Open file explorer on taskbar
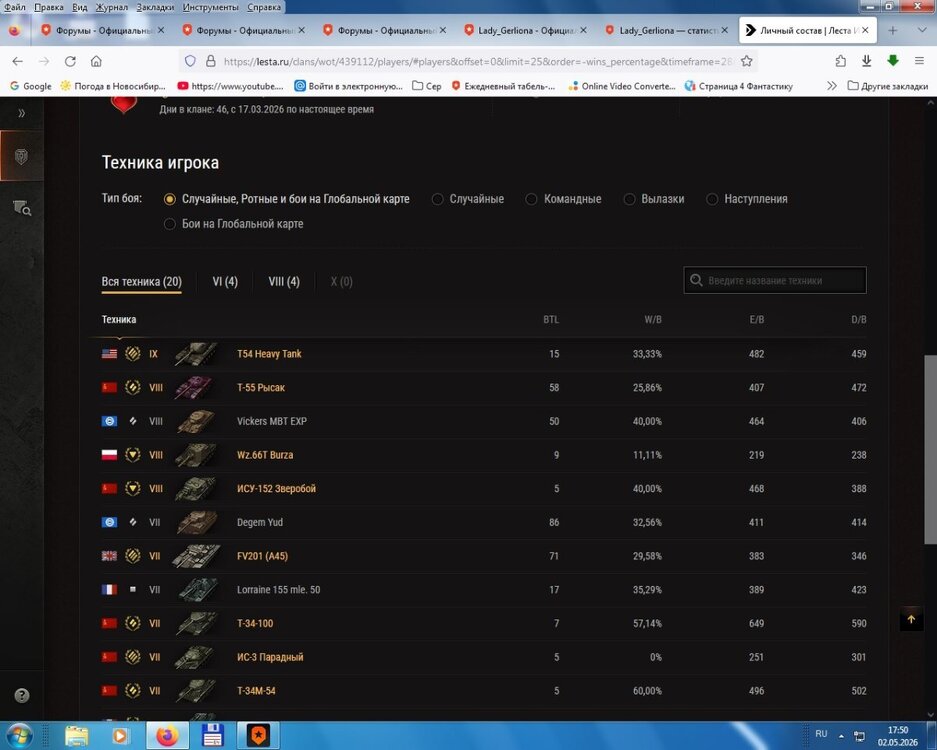The image size is (937, 750). tap(76, 736)
